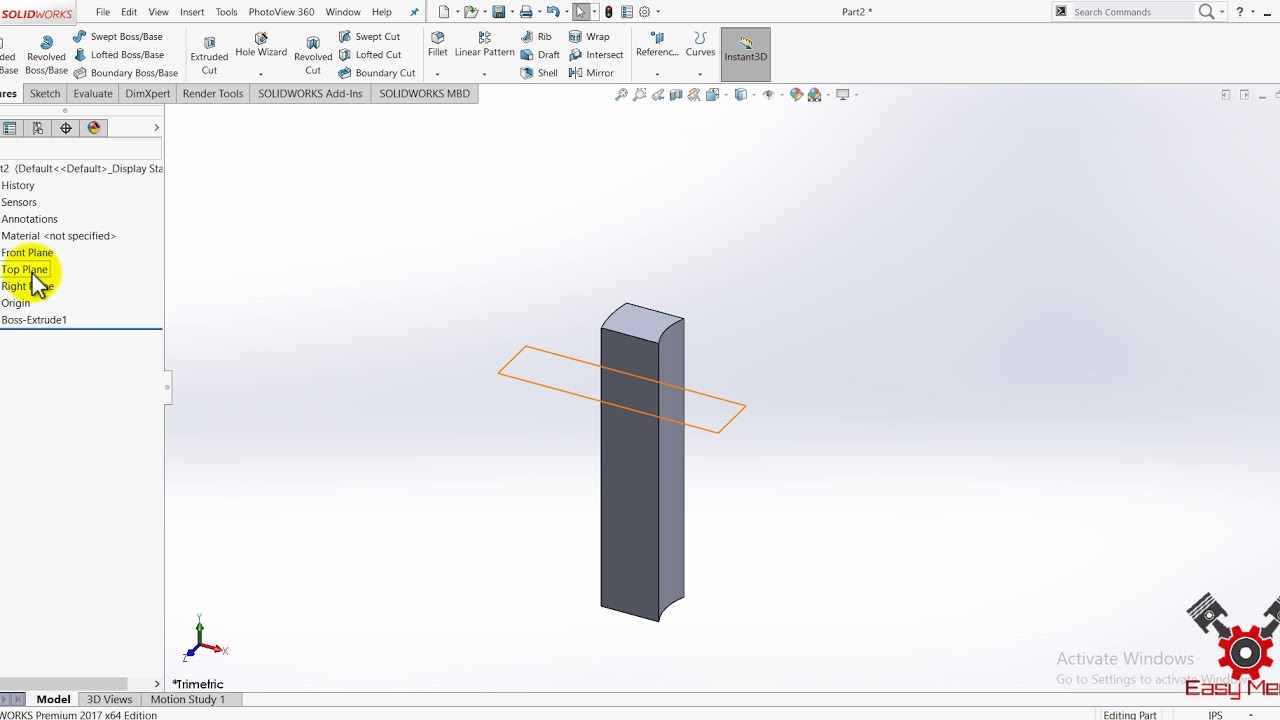Click the Save icon

point(498,12)
